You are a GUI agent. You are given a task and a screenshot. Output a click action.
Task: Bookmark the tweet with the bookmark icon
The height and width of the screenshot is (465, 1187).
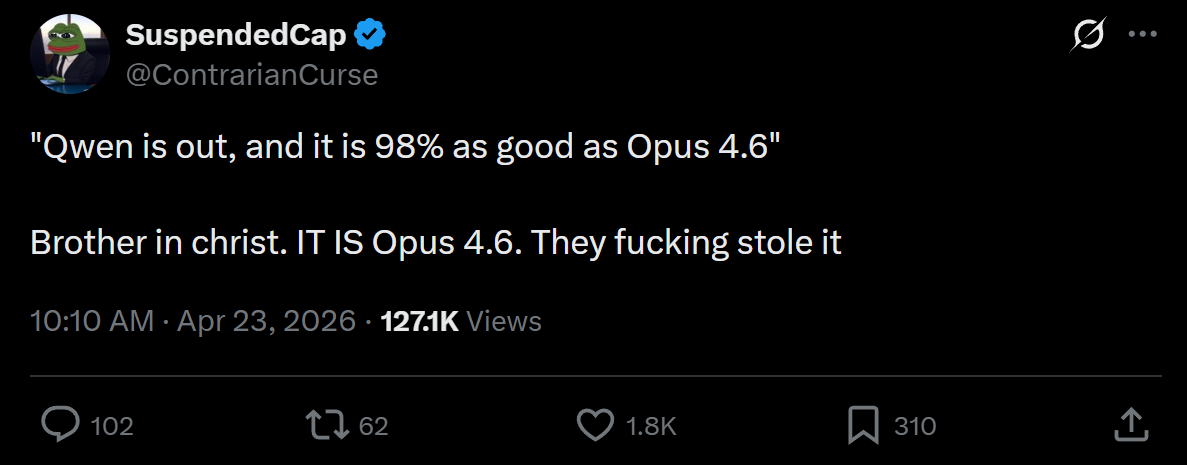pyautogui.click(x=862, y=425)
